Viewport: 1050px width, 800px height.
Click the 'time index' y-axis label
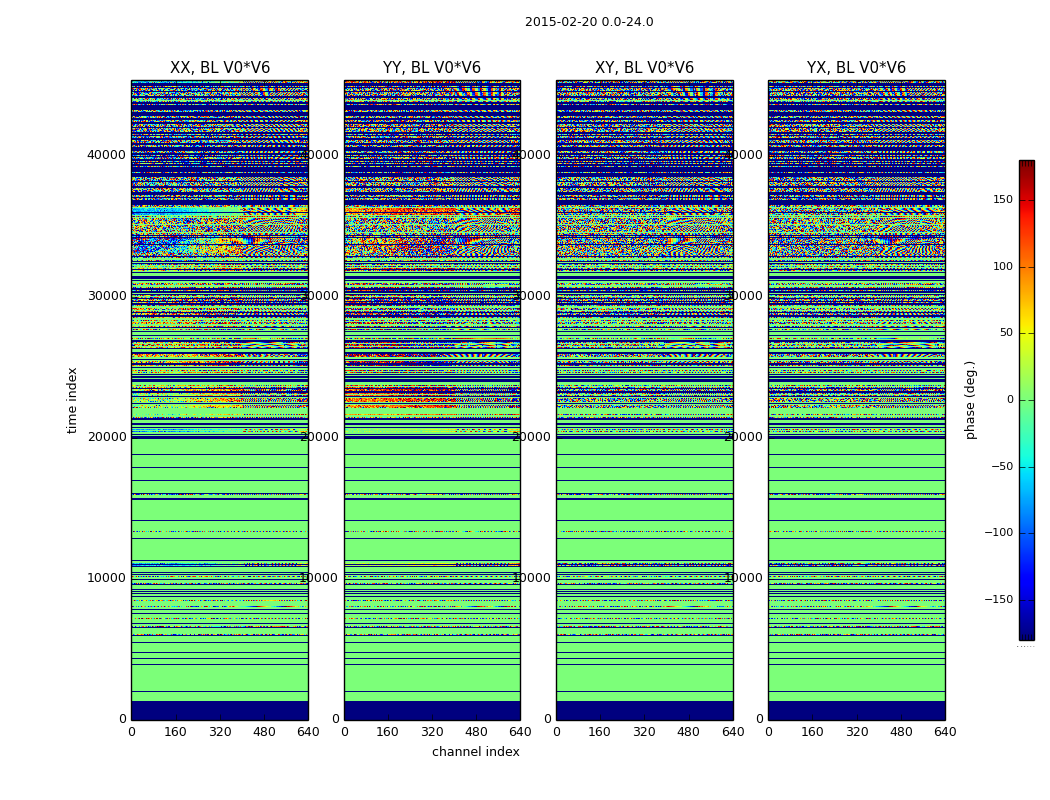[72, 400]
